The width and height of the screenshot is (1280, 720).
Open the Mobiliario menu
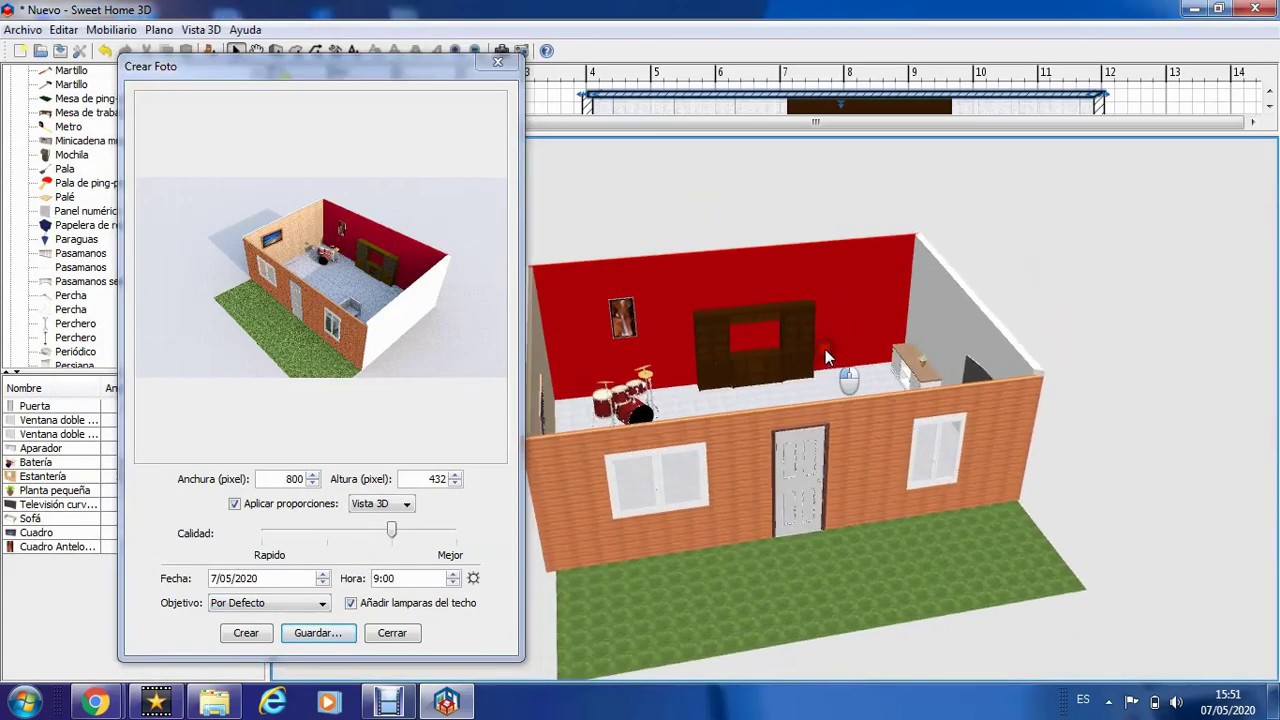click(x=111, y=30)
